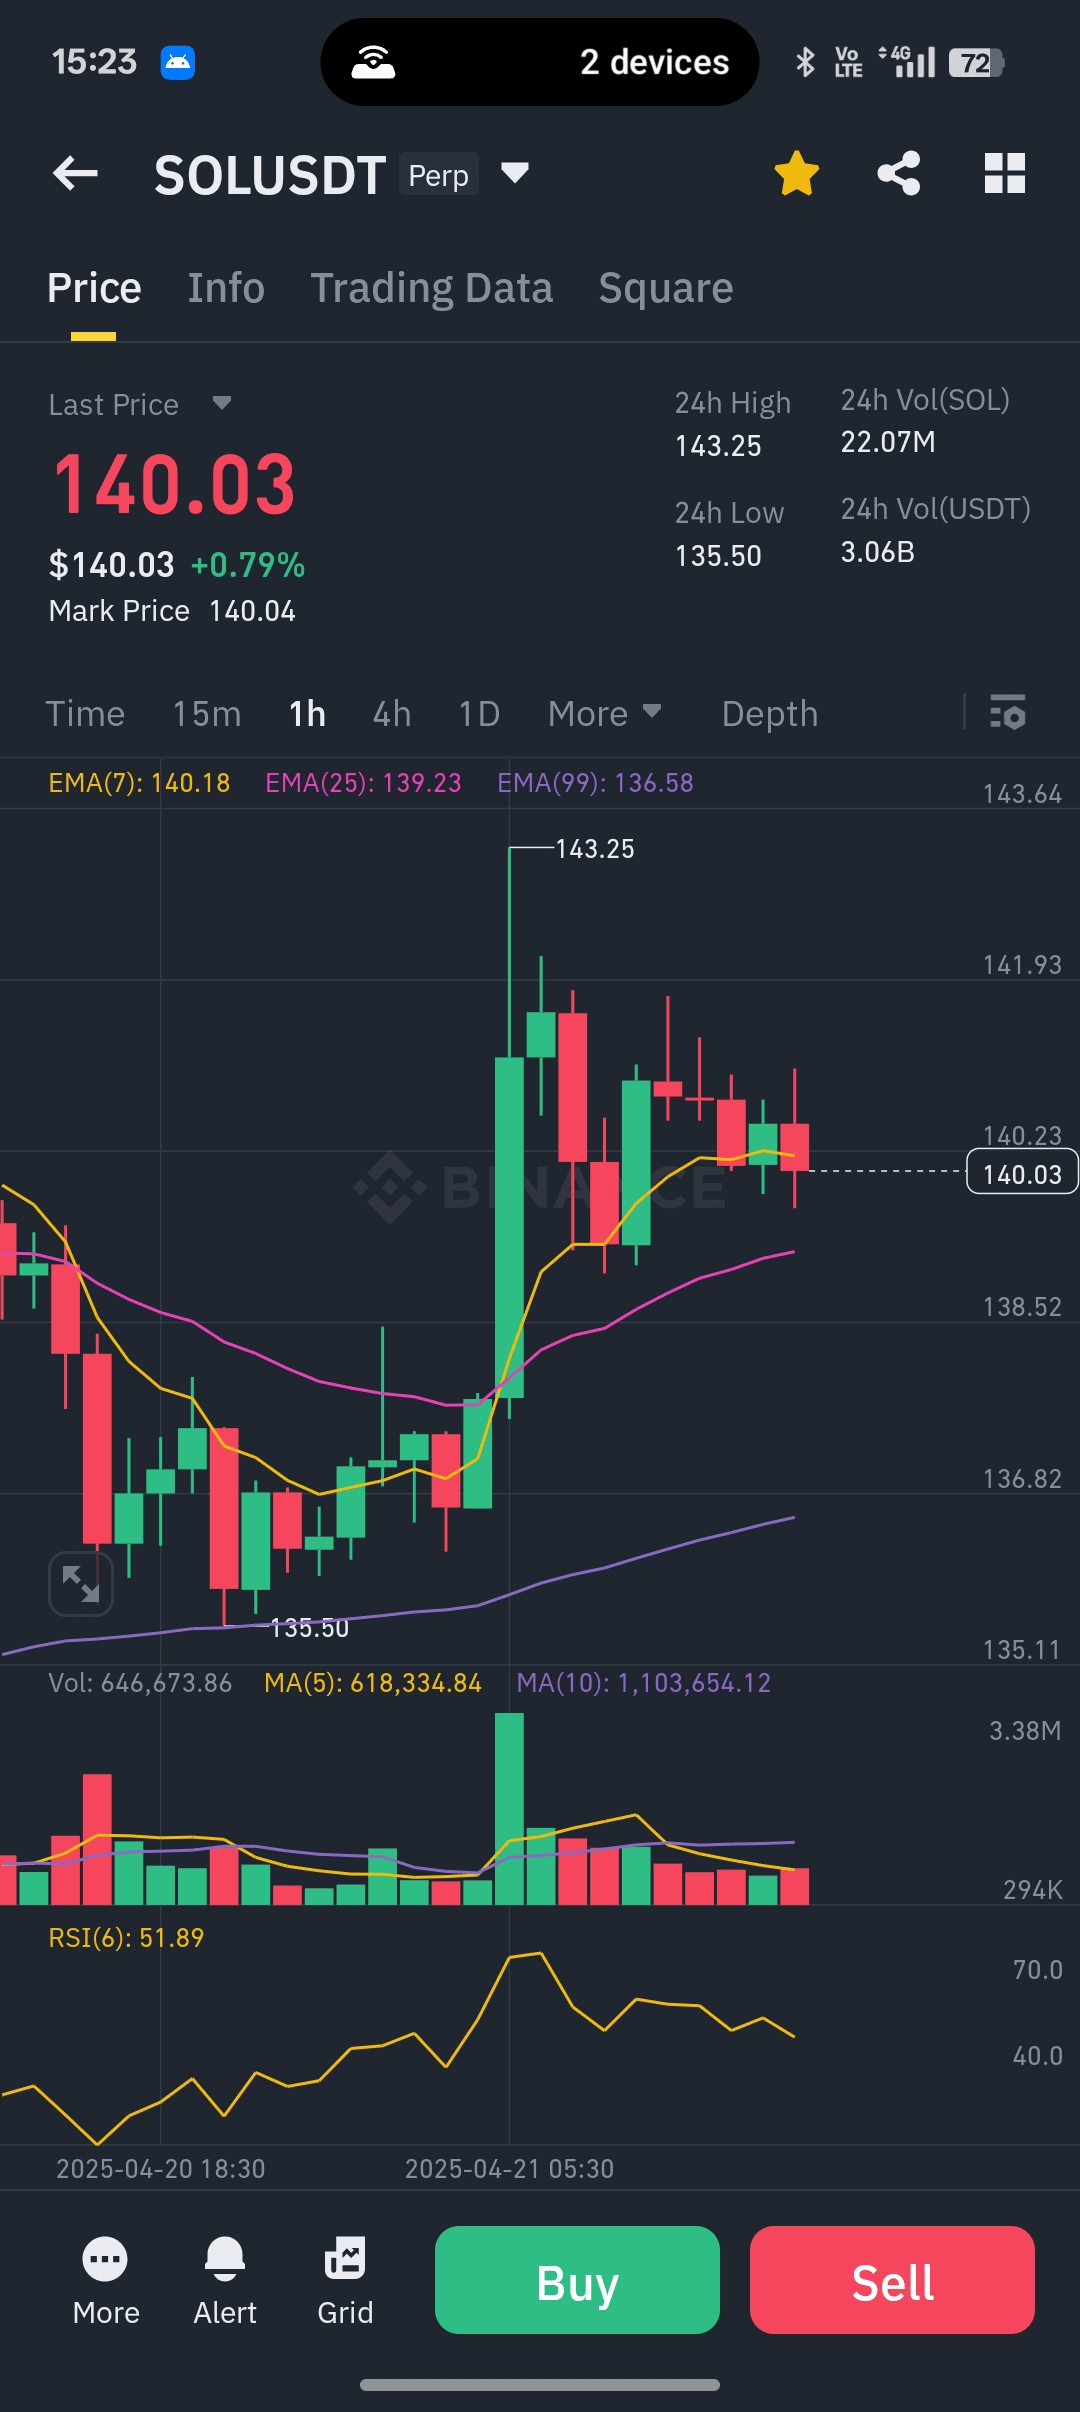Tap the tallest green volume bar
Screen dimensions: 1080x2412
click(x=509, y=1809)
